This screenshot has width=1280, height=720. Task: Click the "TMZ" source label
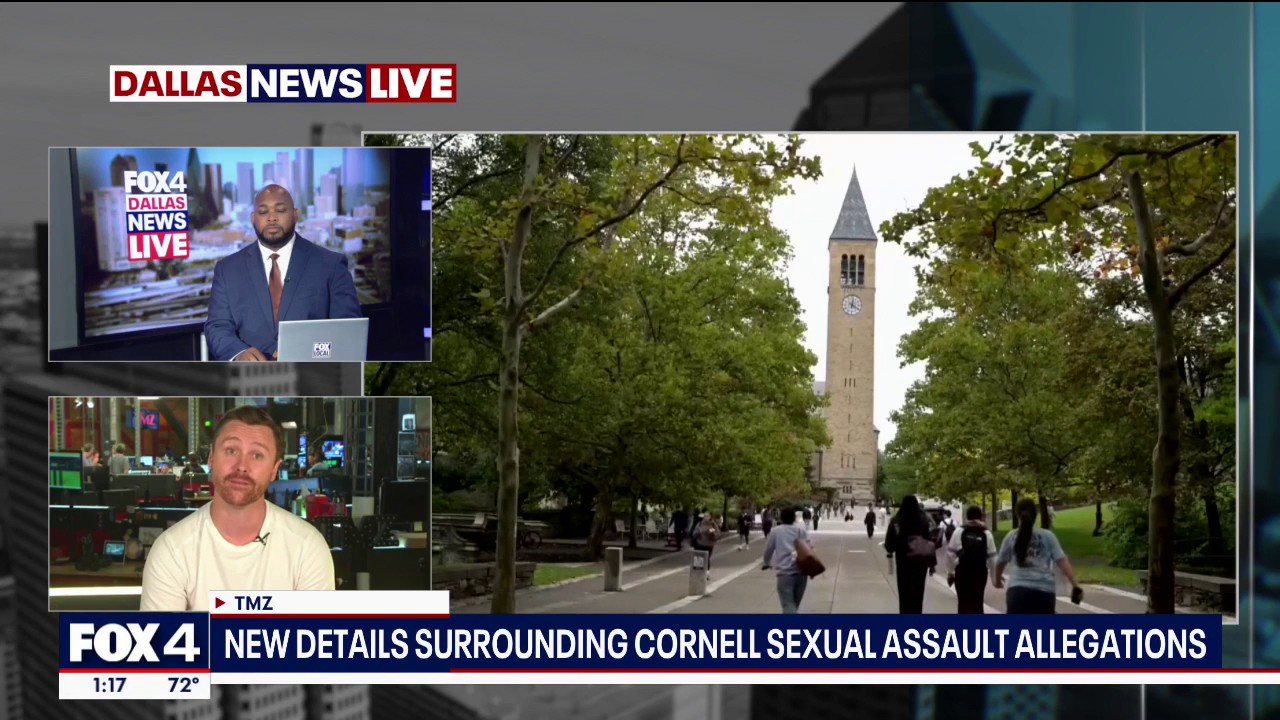[x=254, y=603]
